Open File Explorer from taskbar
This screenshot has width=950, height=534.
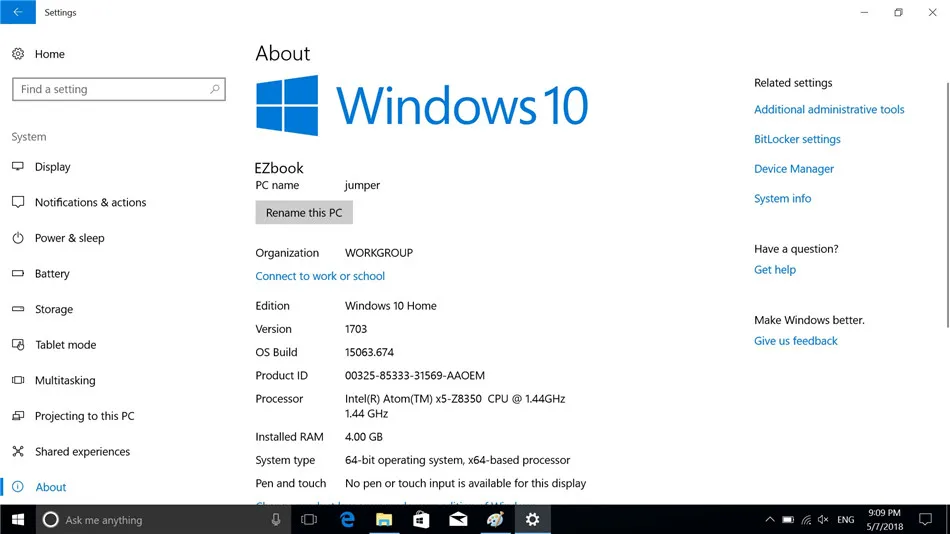click(384, 519)
